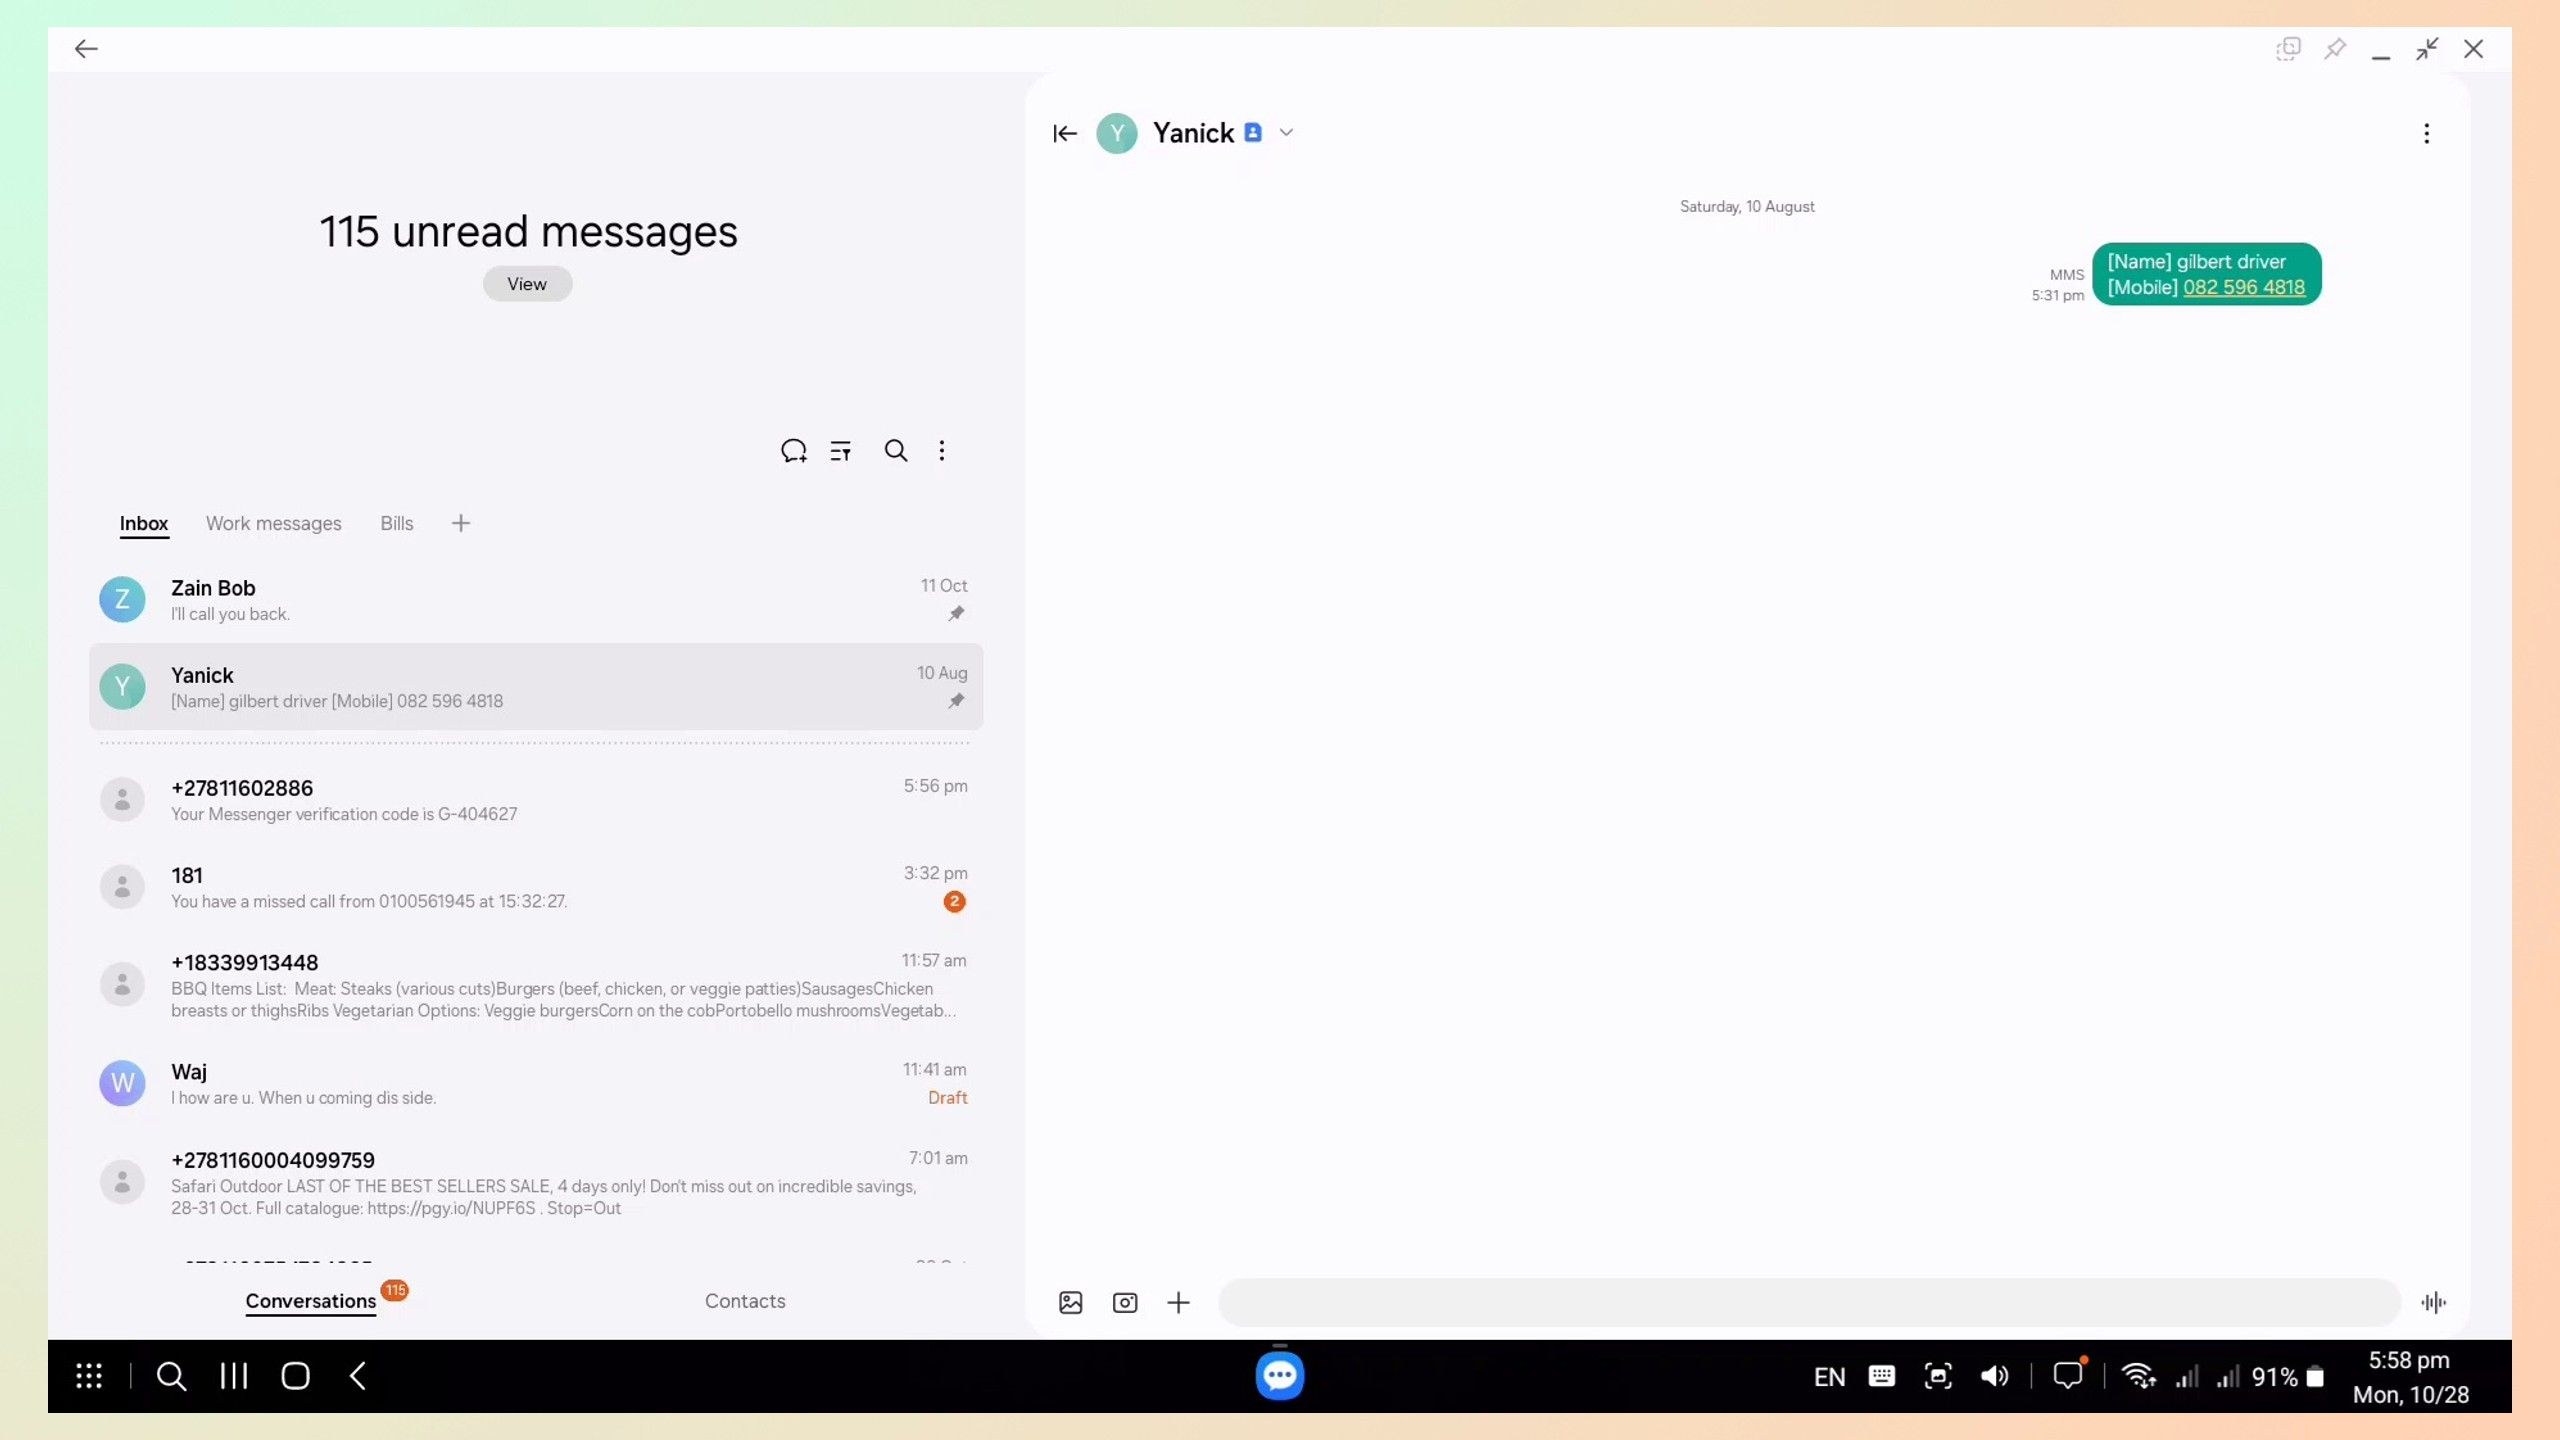
Task: Click the camera/media icon in composer
Action: 1127,1303
